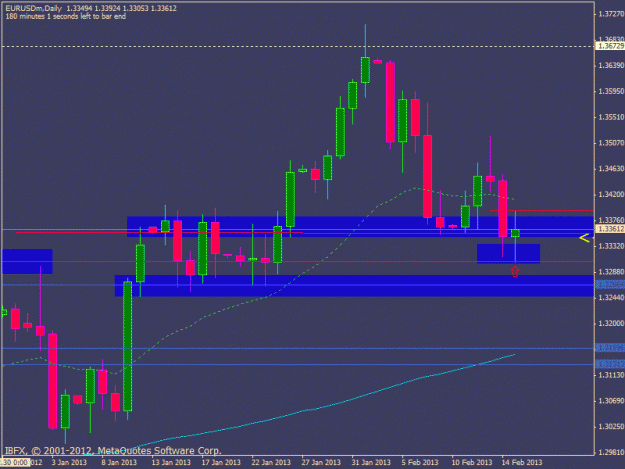The image size is (625, 469).
Task: Click the 1.35070 price axis label
Action: [611, 143]
